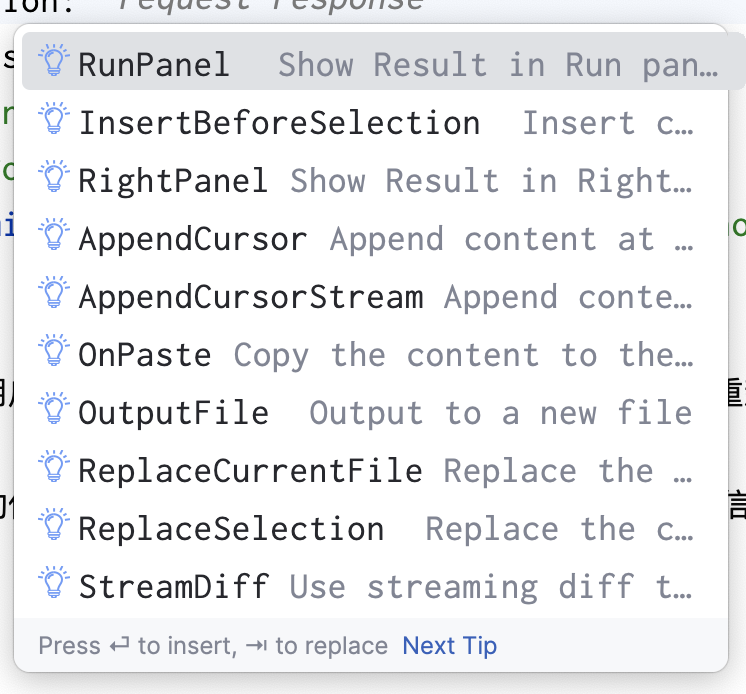Click the lightbulb icon beside StreamDiff
The height and width of the screenshot is (694, 746).
(52, 584)
